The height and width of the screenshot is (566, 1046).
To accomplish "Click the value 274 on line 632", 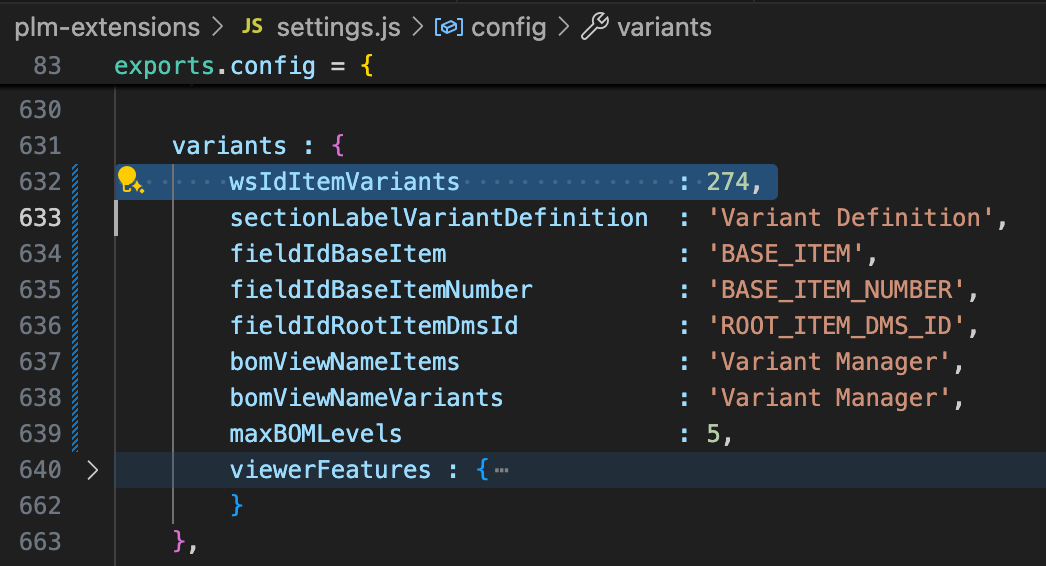I will [727, 182].
